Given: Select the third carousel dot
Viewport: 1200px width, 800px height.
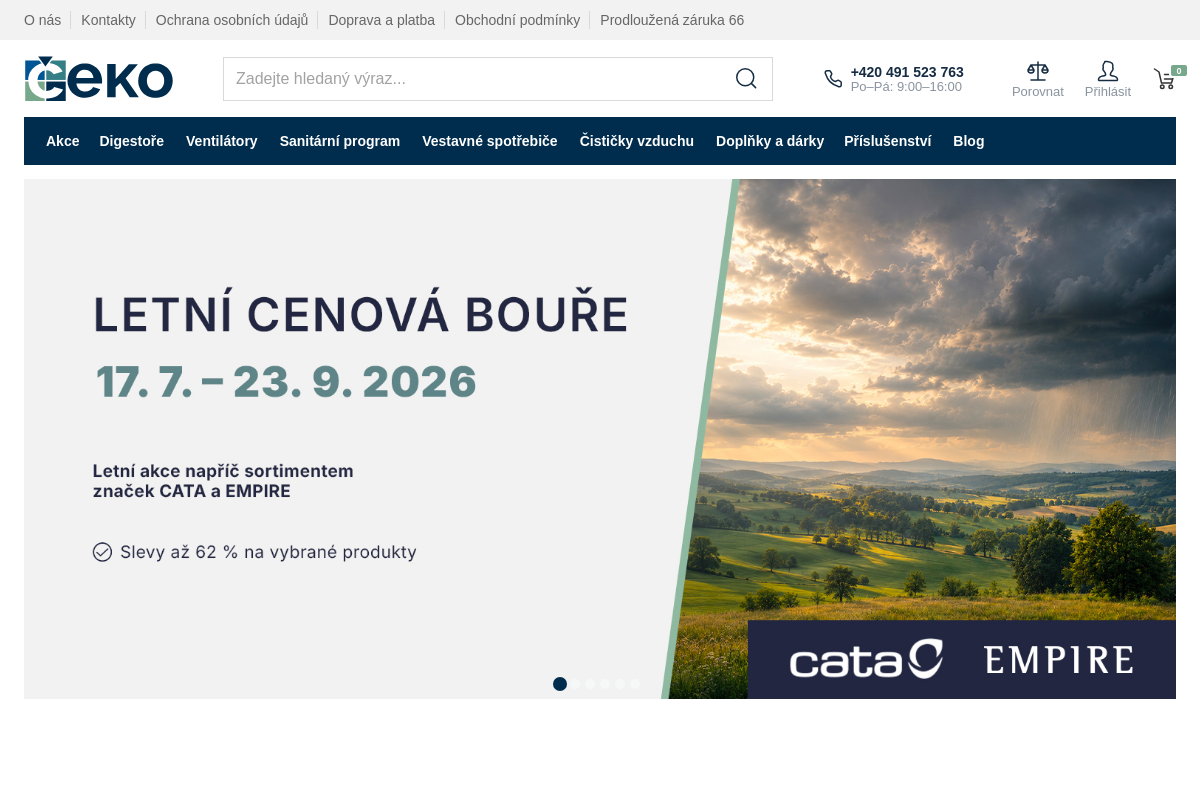Looking at the screenshot, I should click(590, 684).
